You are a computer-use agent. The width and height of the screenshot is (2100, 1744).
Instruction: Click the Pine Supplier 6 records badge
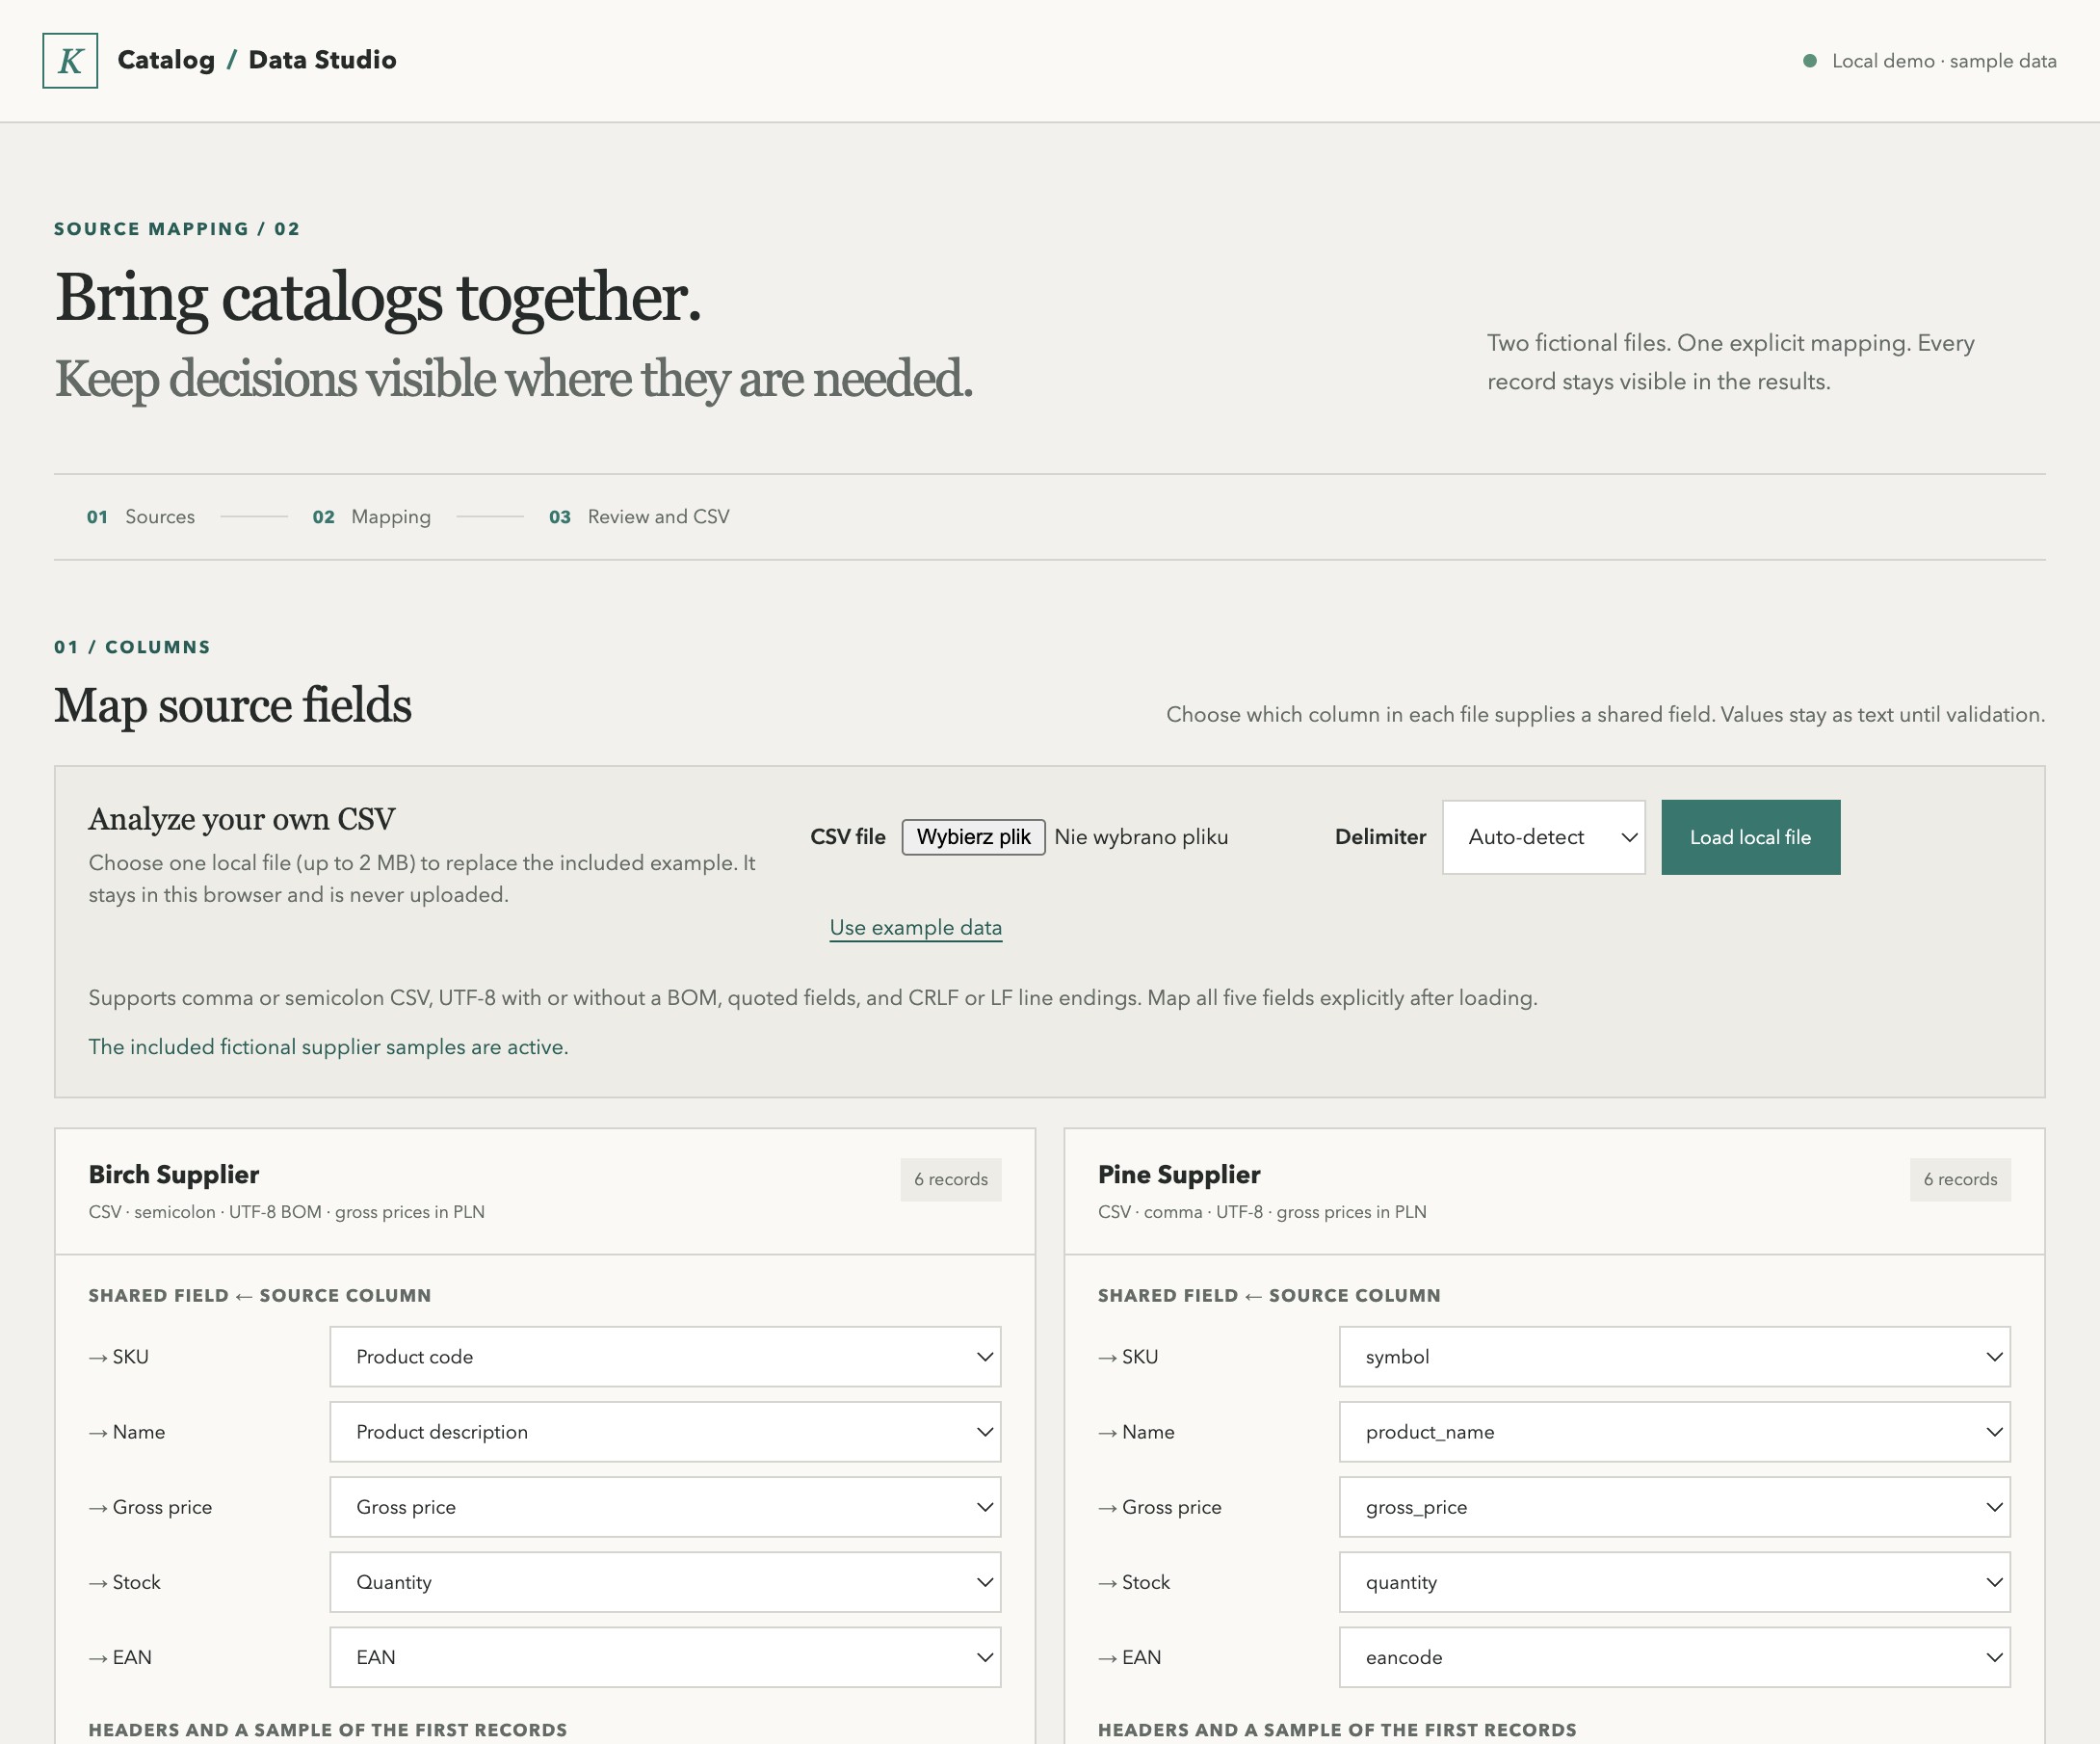tap(1959, 1179)
